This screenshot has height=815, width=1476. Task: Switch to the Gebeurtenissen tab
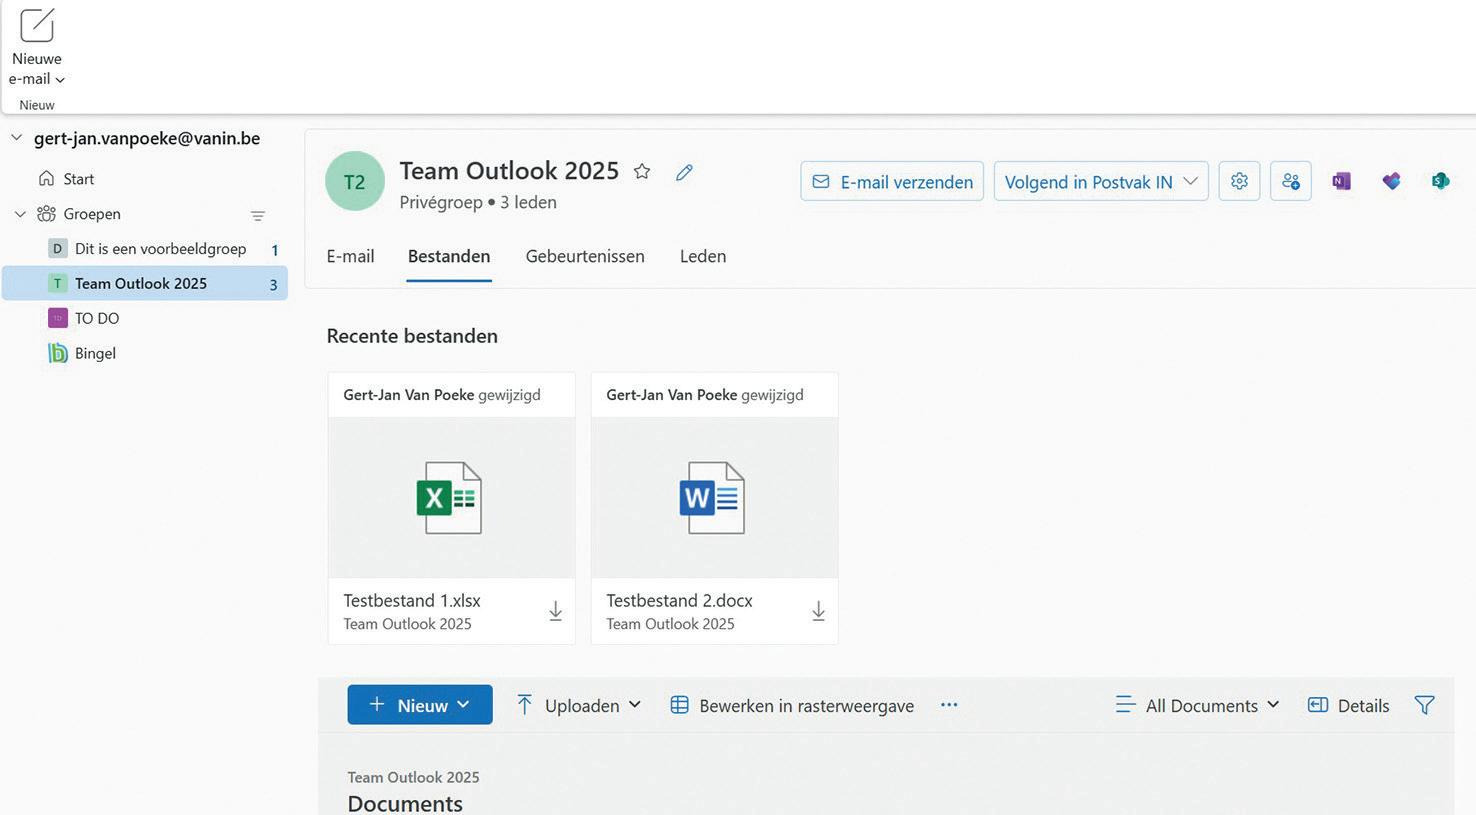click(x=585, y=256)
